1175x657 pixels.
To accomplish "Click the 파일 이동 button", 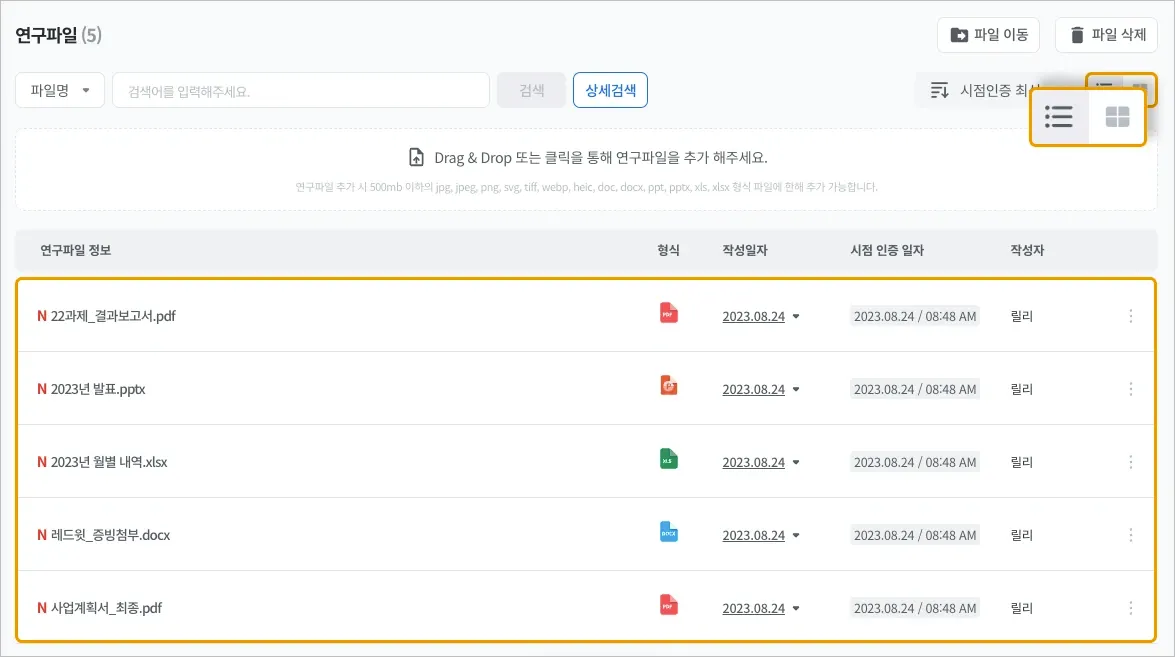I will (988, 35).
